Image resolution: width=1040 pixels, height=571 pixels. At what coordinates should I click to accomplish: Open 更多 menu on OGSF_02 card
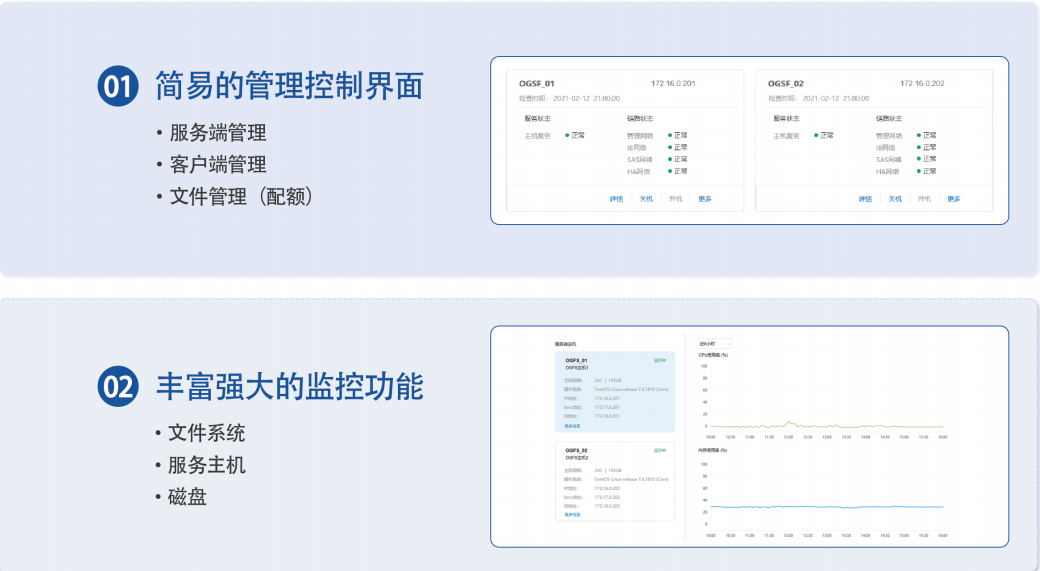tap(954, 199)
